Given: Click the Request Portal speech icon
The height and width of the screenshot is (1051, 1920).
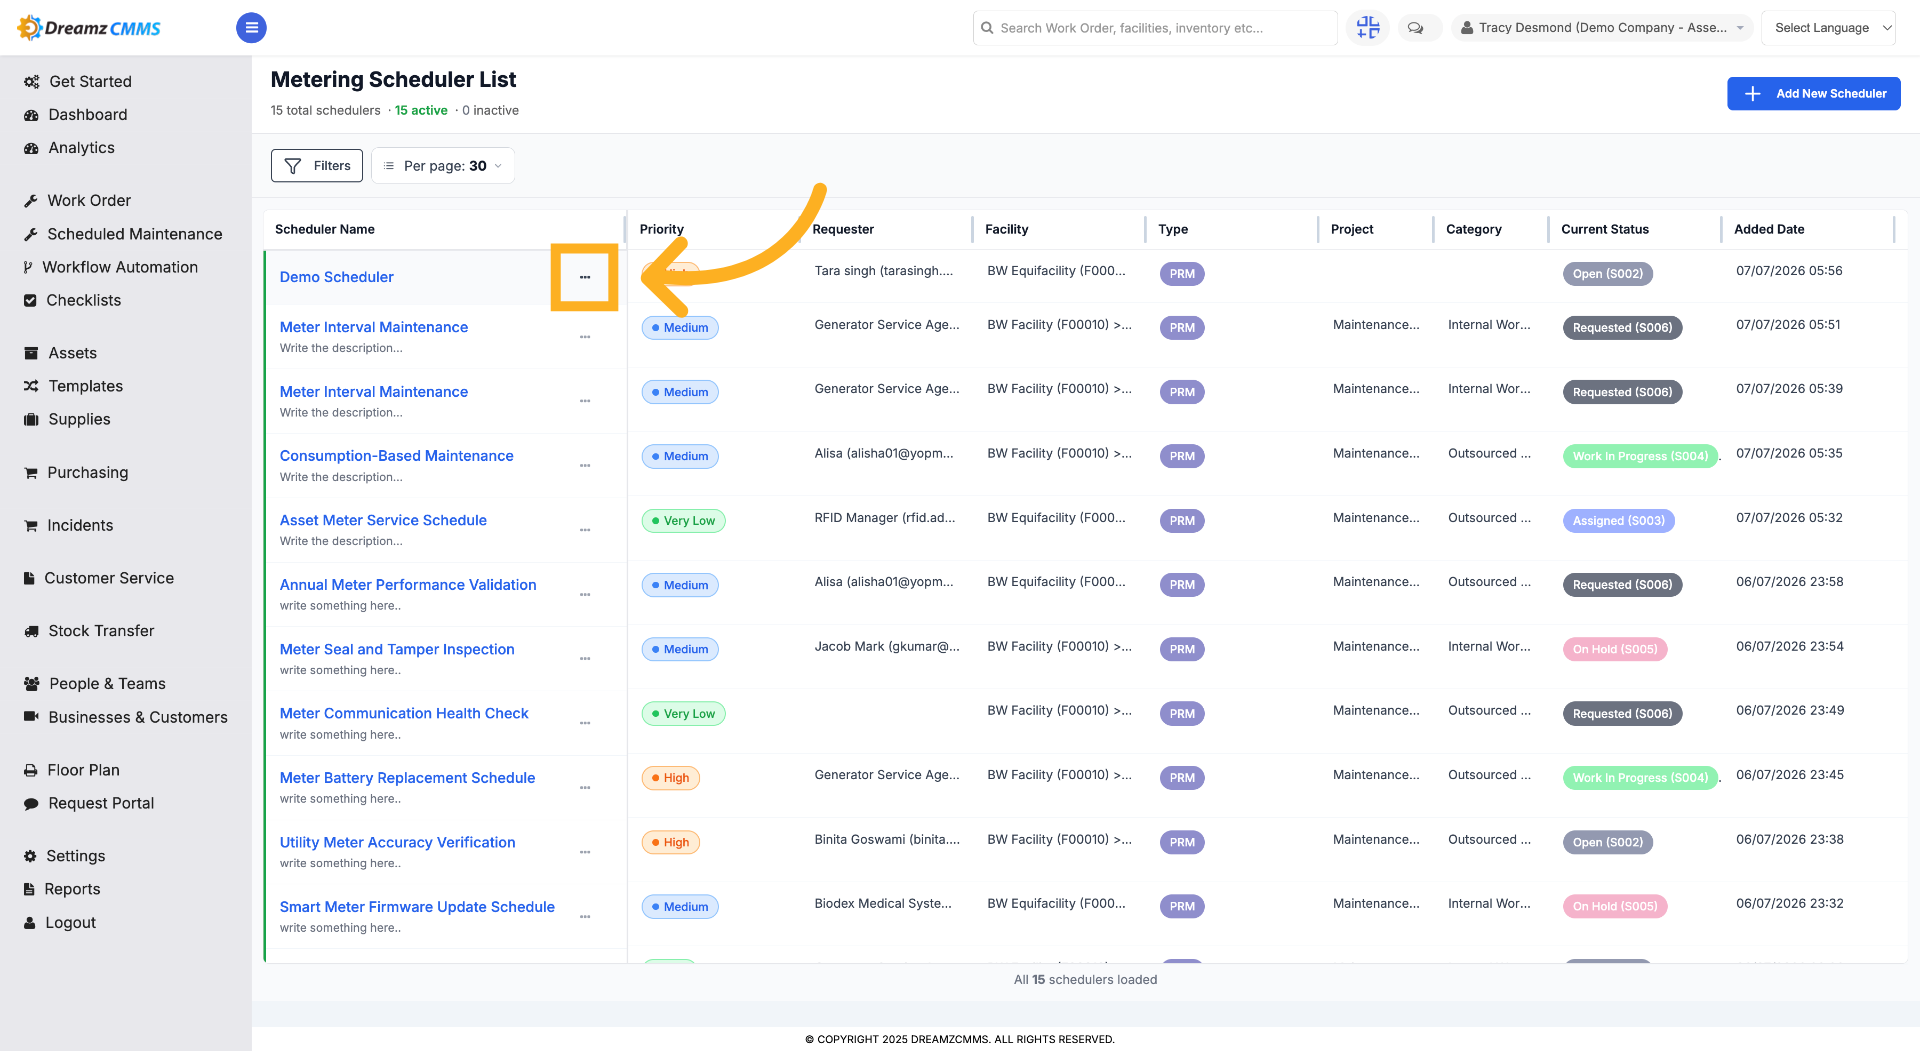Looking at the screenshot, I should click(31, 804).
